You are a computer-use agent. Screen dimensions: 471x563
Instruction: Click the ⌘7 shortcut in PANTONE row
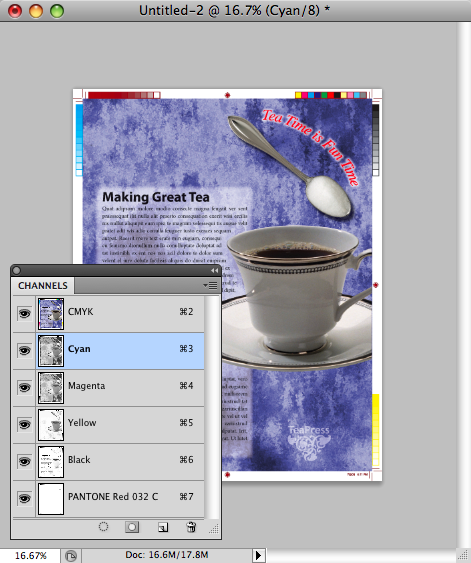pyautogui.click(x=186, y=497)
